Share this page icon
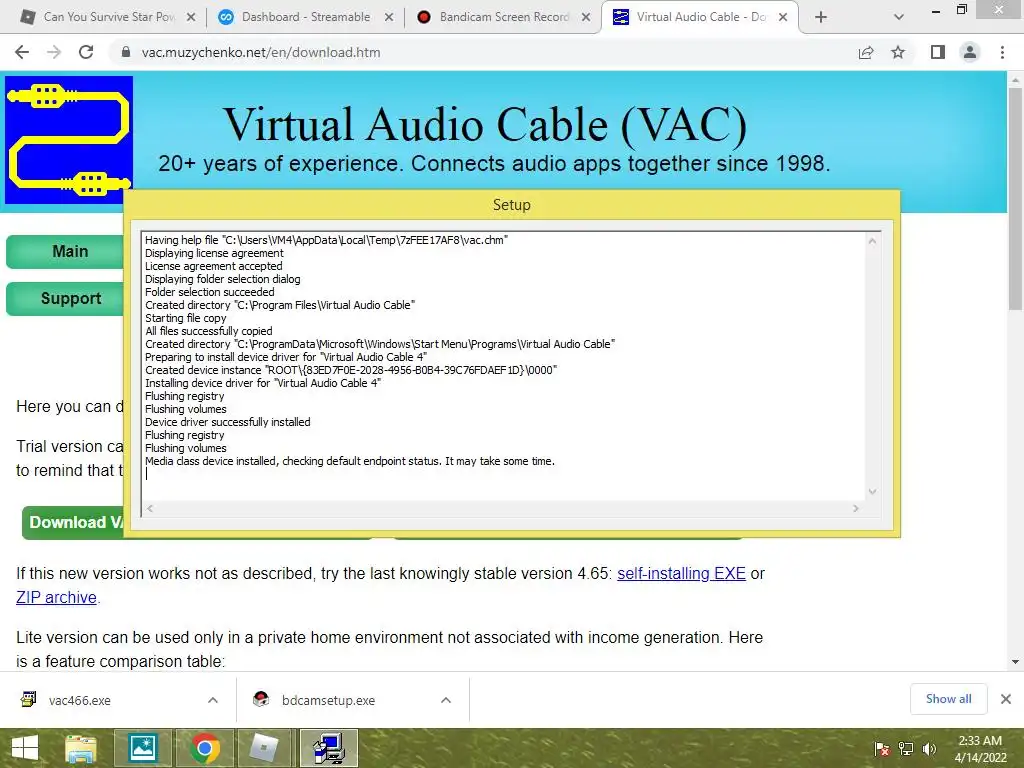 (866, 52)
